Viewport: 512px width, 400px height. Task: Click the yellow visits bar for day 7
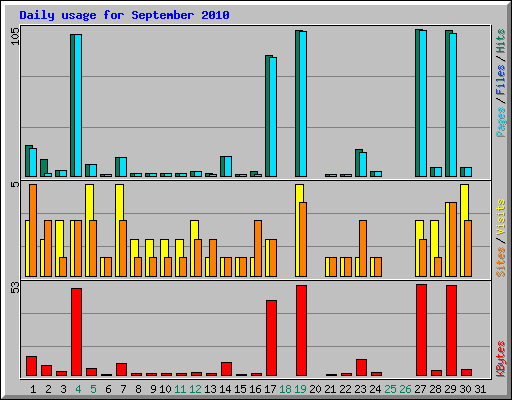[x=119, y=230]
